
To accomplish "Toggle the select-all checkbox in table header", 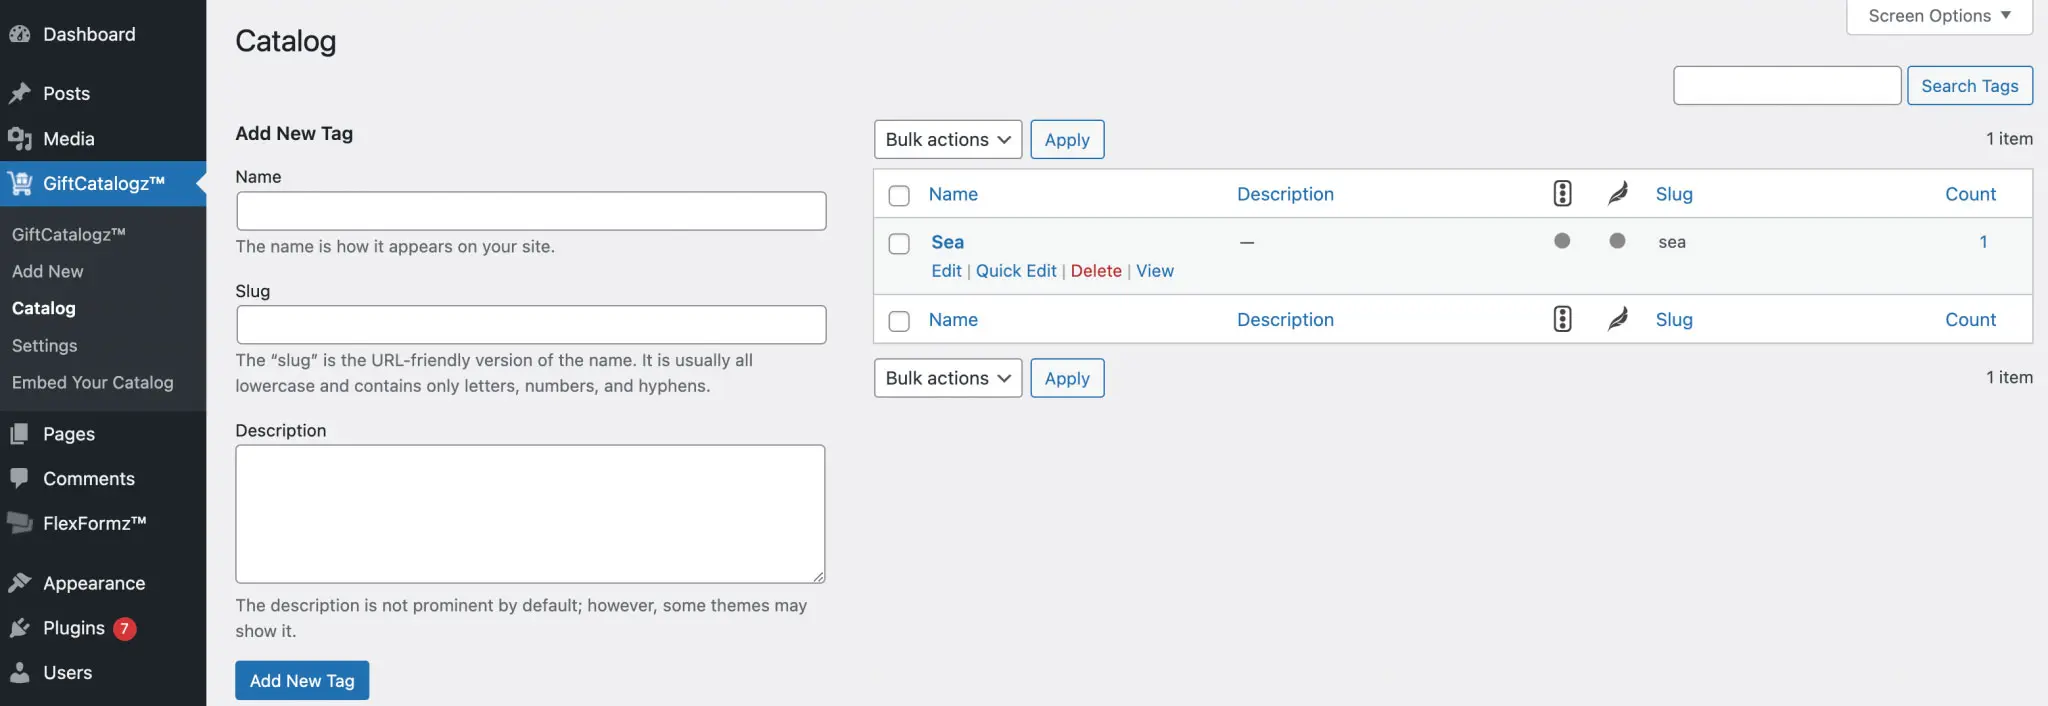I will coord(899,195).
